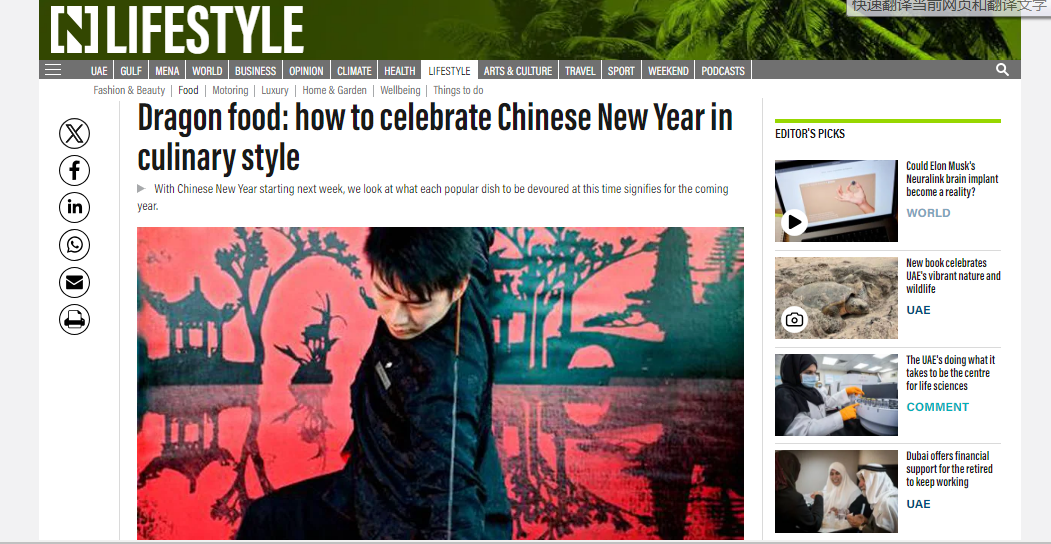Image resolution: width=1051 pixels, height=544 pixels.
Task: Click The National N logo
Action: (x=74, y=29)
